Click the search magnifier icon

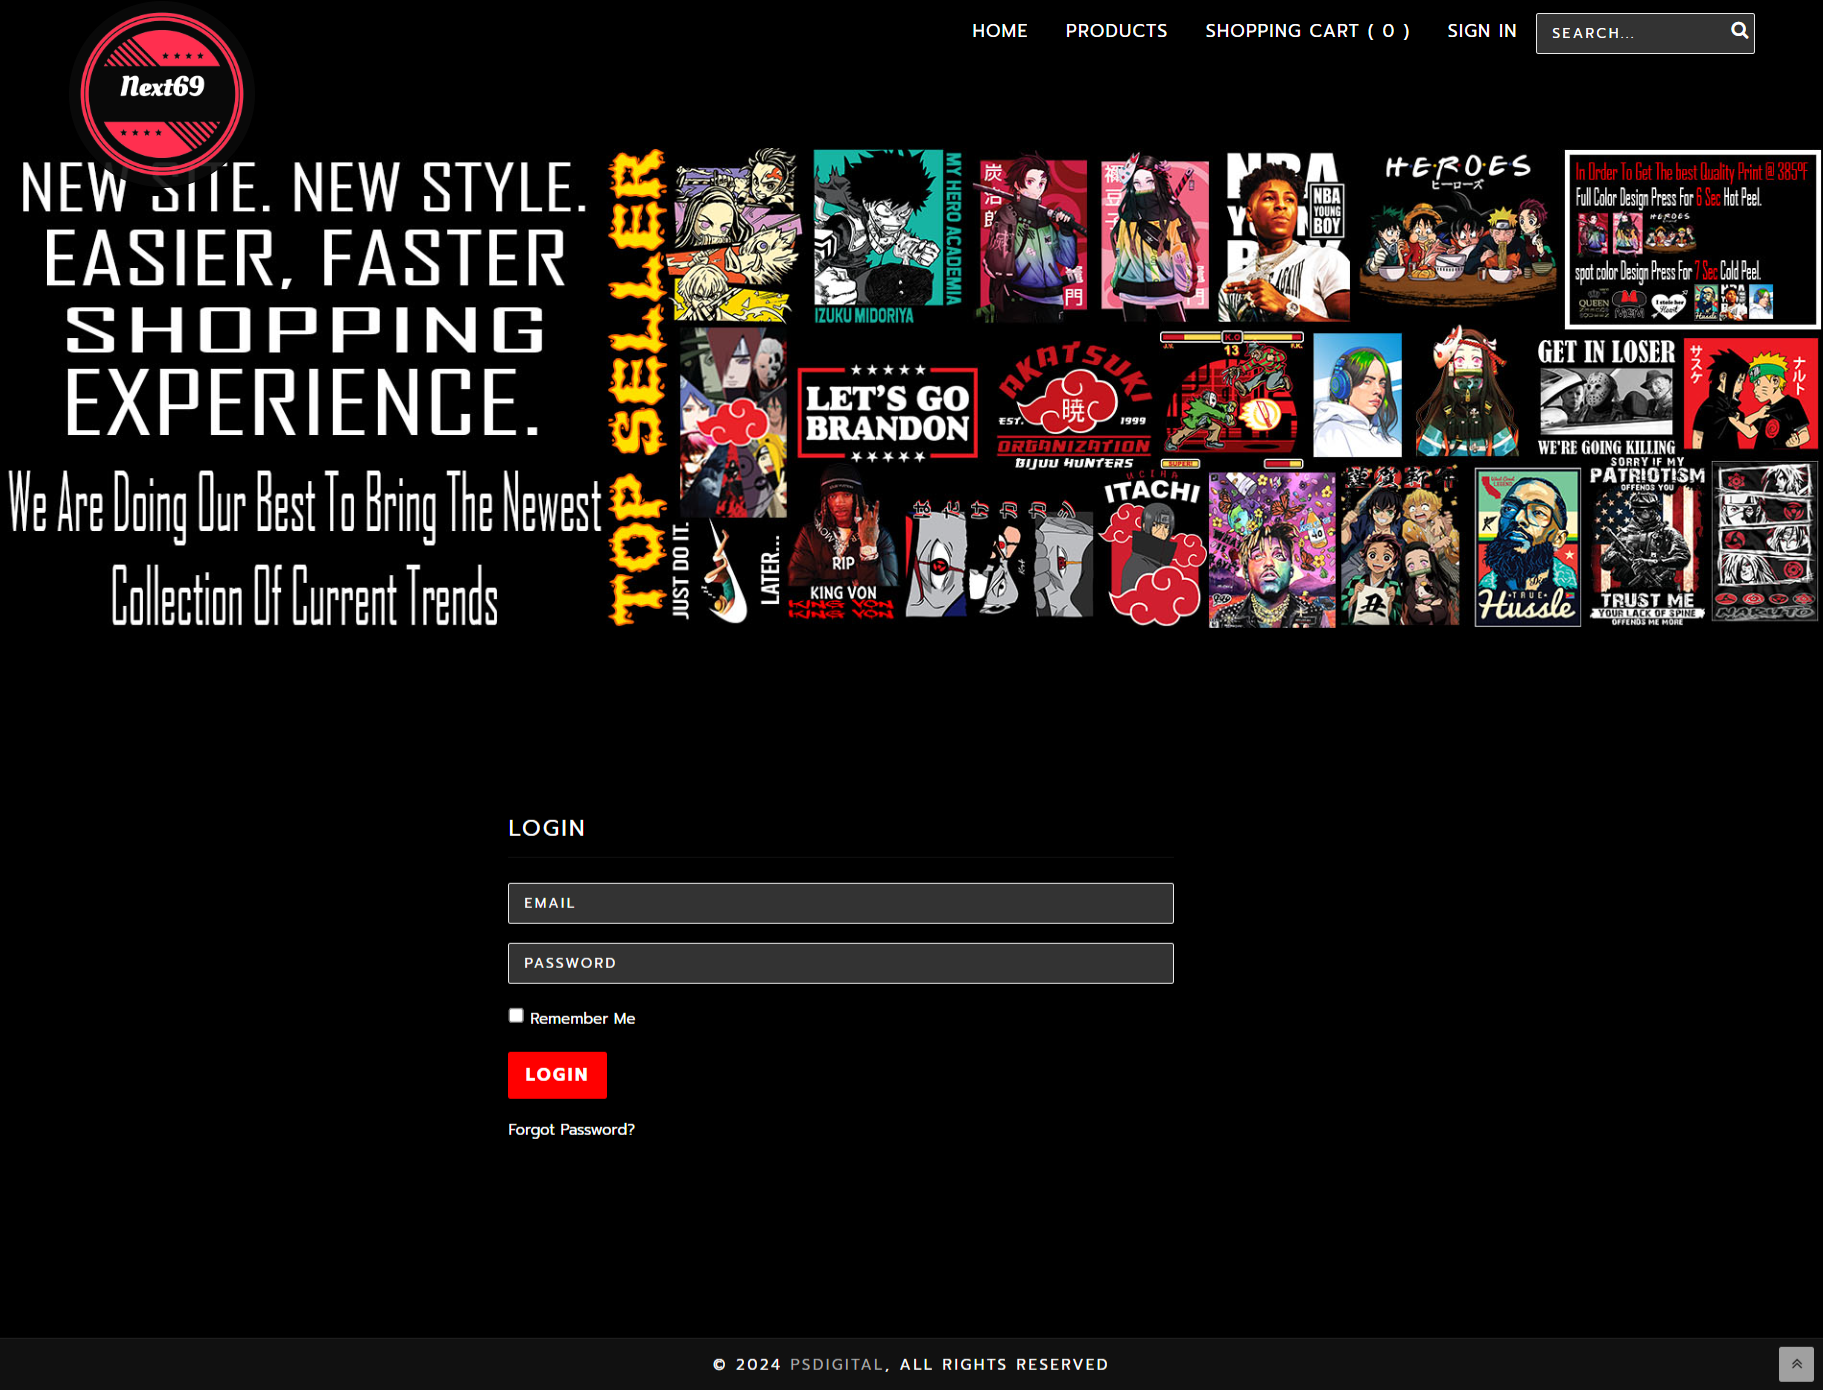[1739, 31]
